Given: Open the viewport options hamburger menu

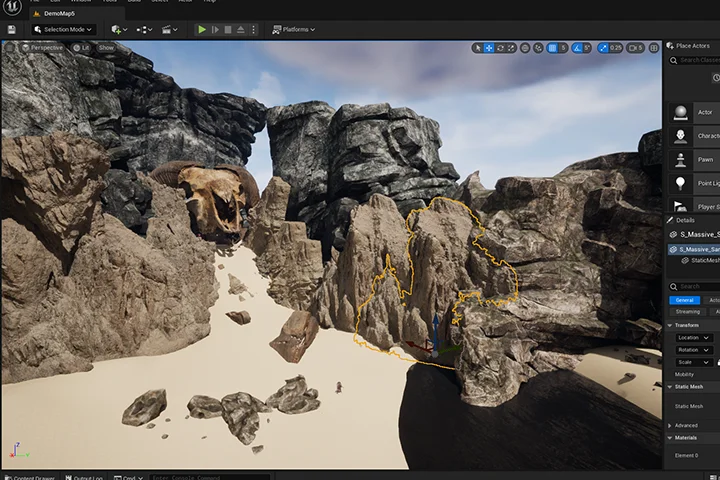Looking at the screenshot, I should [10, 48].
